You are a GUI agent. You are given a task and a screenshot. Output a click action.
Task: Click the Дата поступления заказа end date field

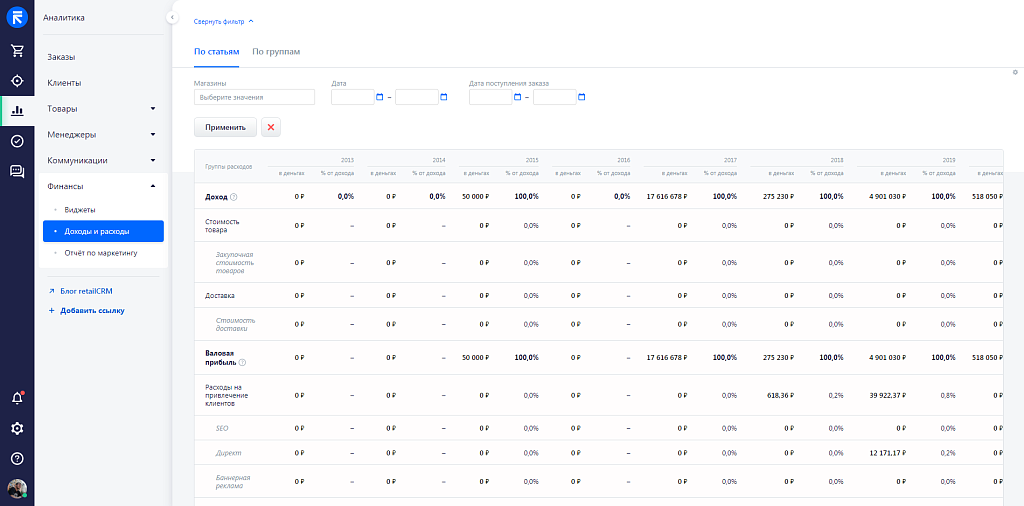[x=554, y=97]
